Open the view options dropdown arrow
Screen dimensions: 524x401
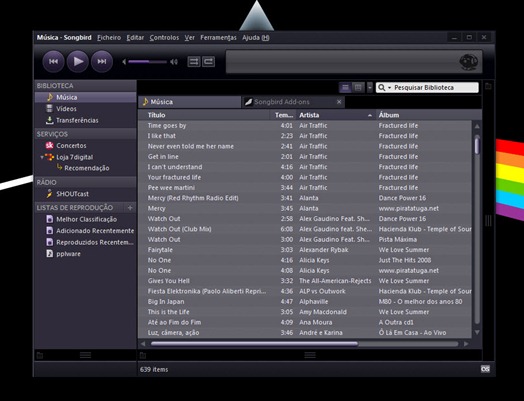[x=370, y=88]
